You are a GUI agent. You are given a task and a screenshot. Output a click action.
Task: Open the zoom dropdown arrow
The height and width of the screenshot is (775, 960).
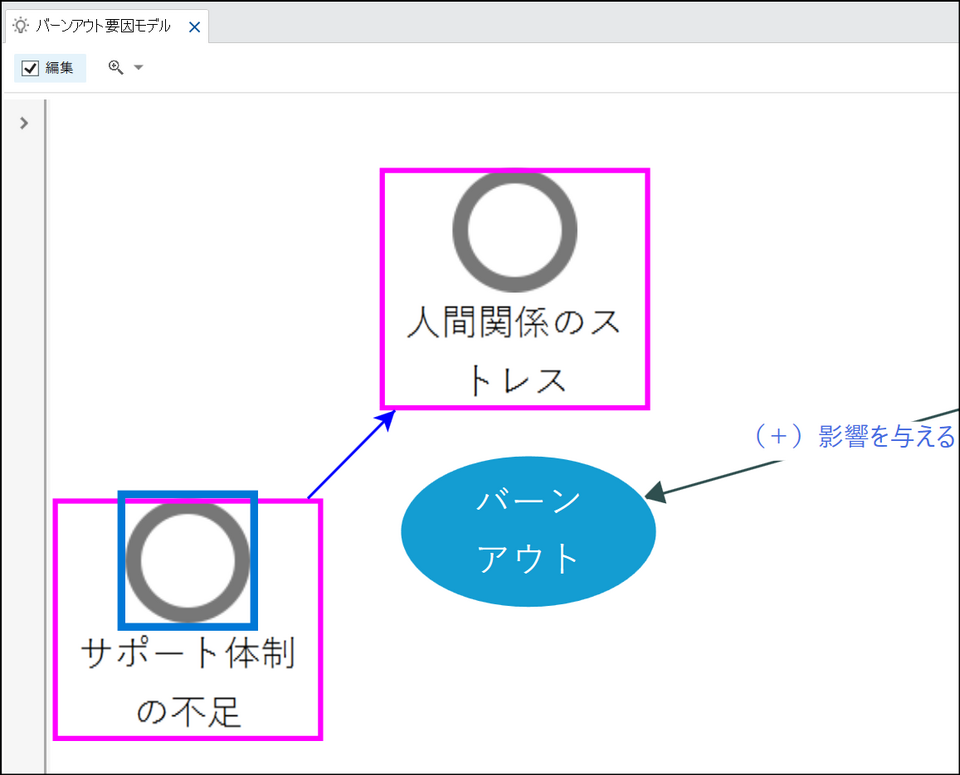coord(139,68)
